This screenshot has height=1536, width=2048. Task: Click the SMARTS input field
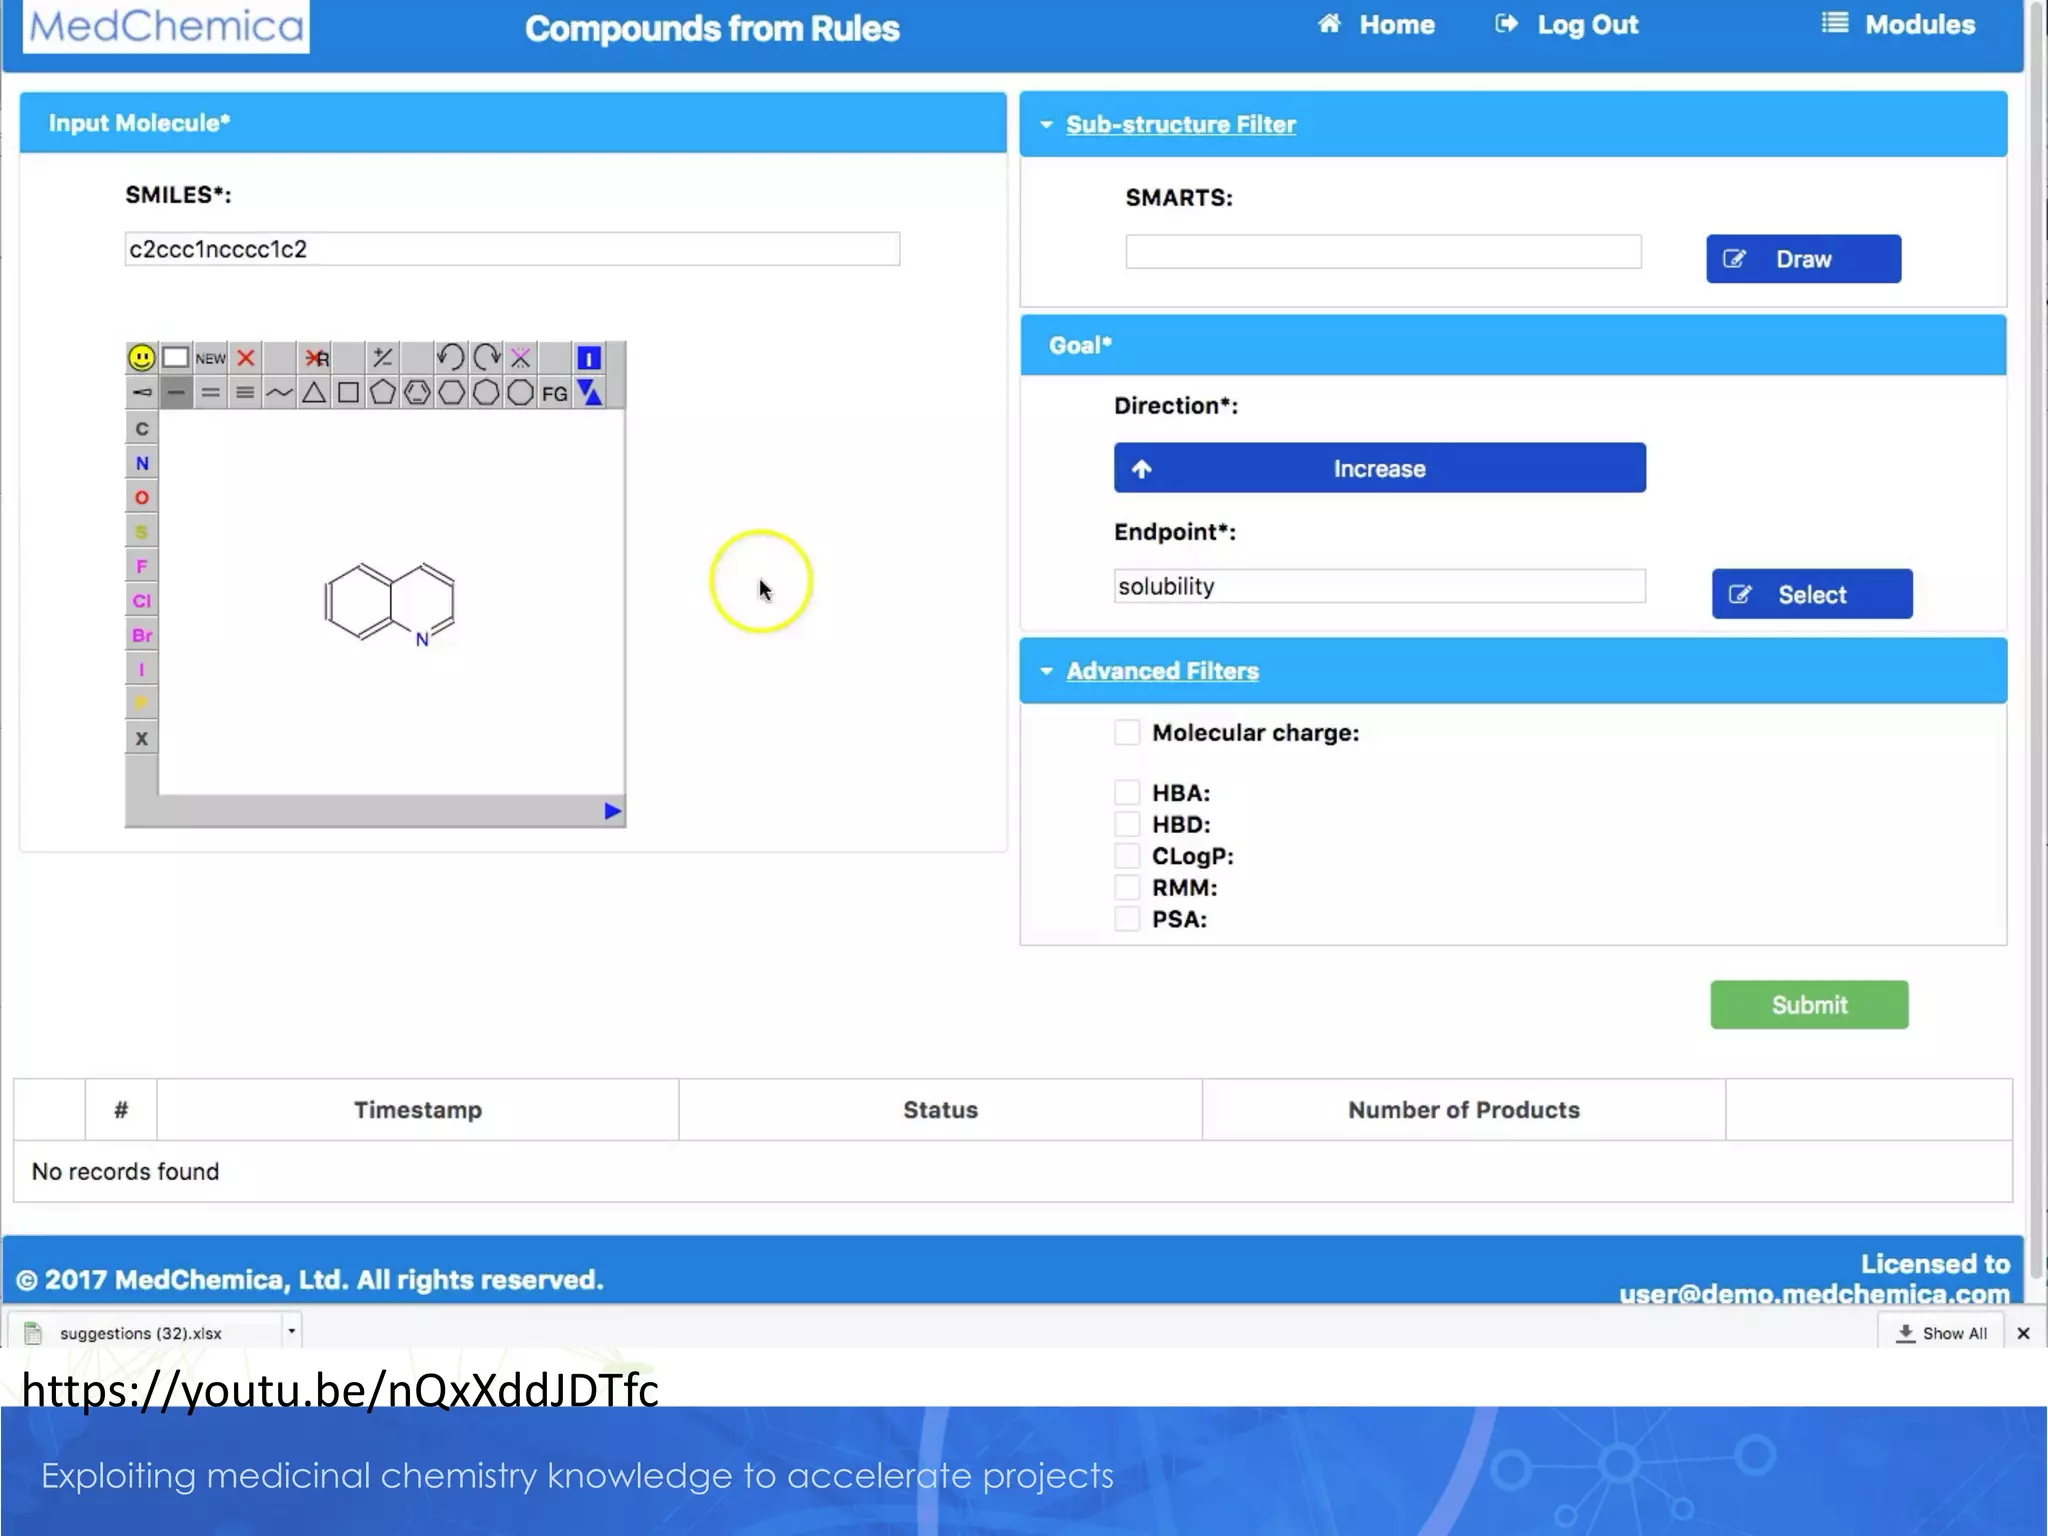coord(1383,252)
